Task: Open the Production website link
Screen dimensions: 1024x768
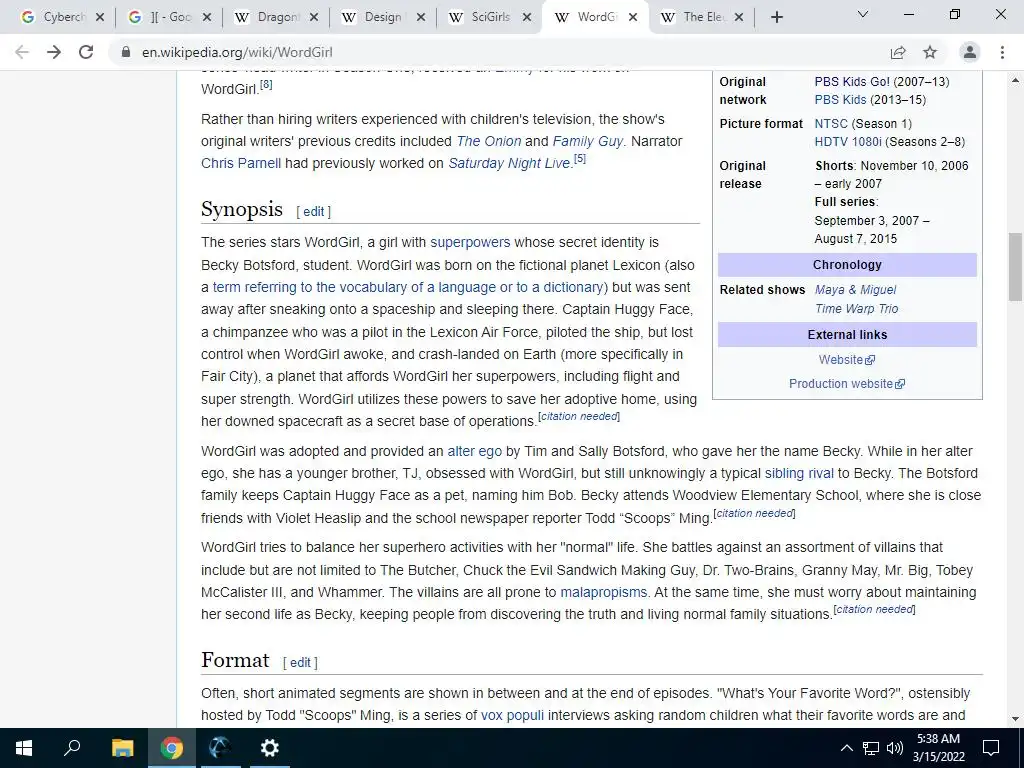Action: click(846, 384)
